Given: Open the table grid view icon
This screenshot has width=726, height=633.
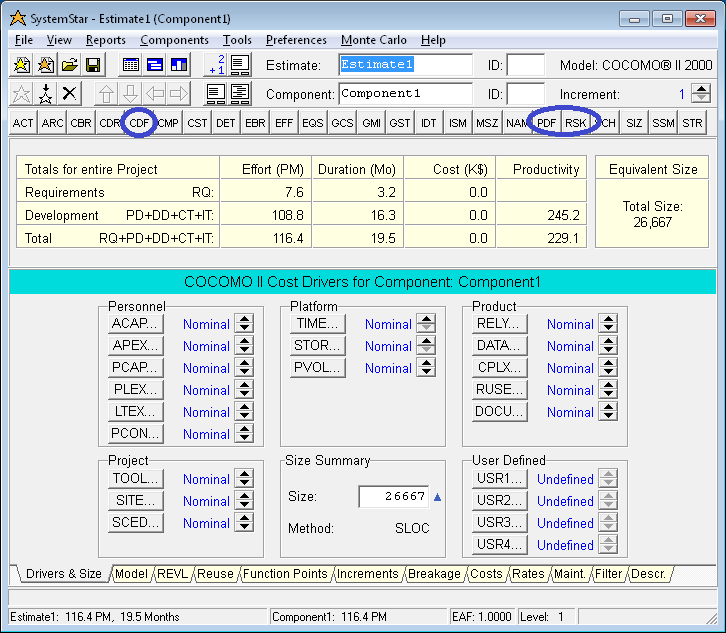Looking at the screenshot, I should coord(131,65).
